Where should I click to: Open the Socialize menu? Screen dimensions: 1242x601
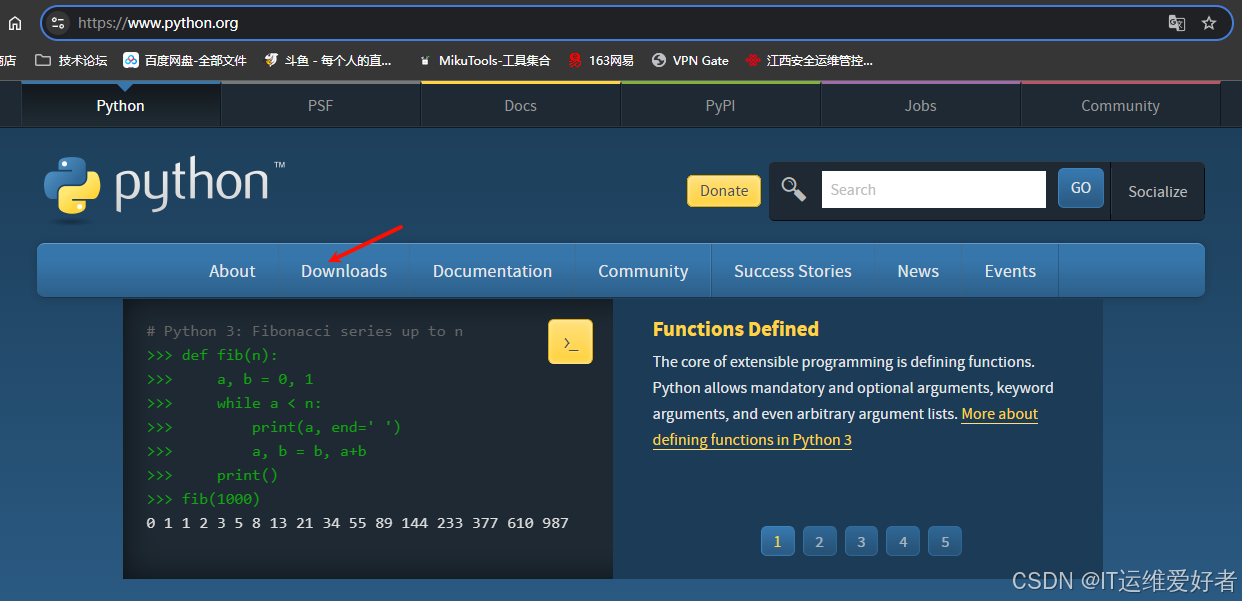point(1158,191)
